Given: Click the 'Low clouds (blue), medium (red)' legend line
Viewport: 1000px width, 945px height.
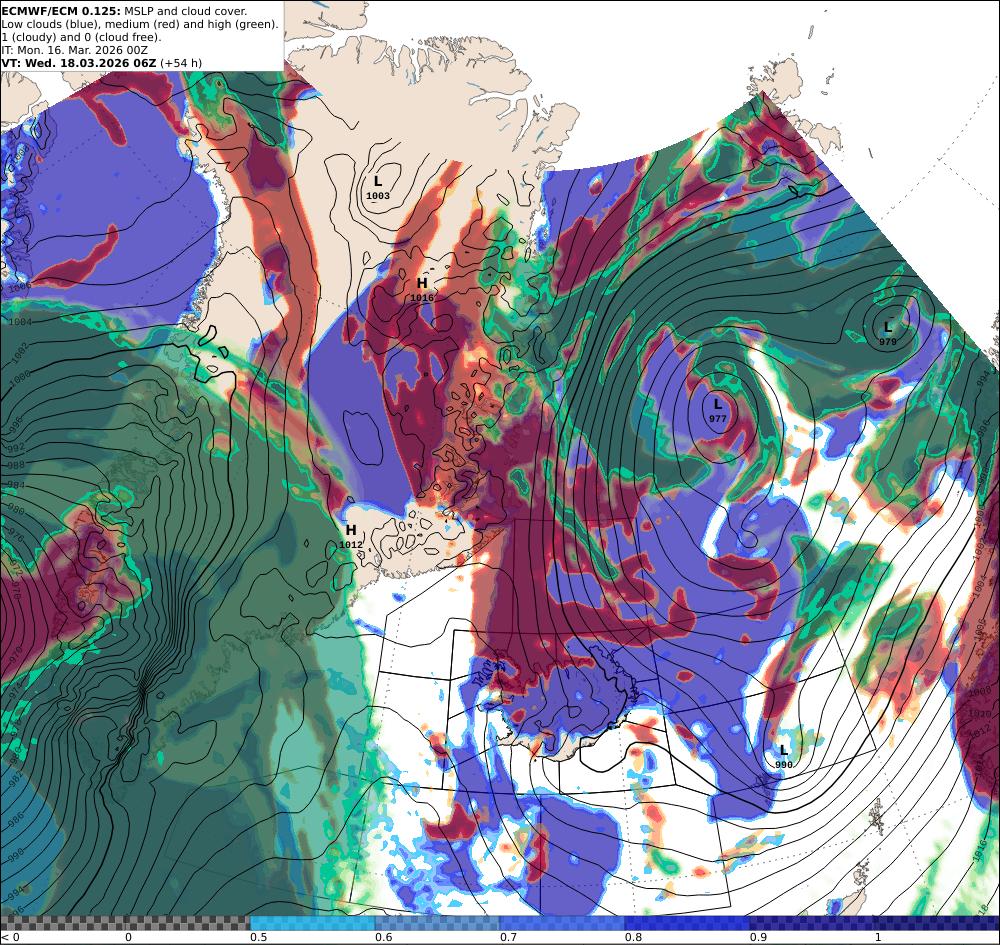Looking at the screenshot, I should (140, 24).
